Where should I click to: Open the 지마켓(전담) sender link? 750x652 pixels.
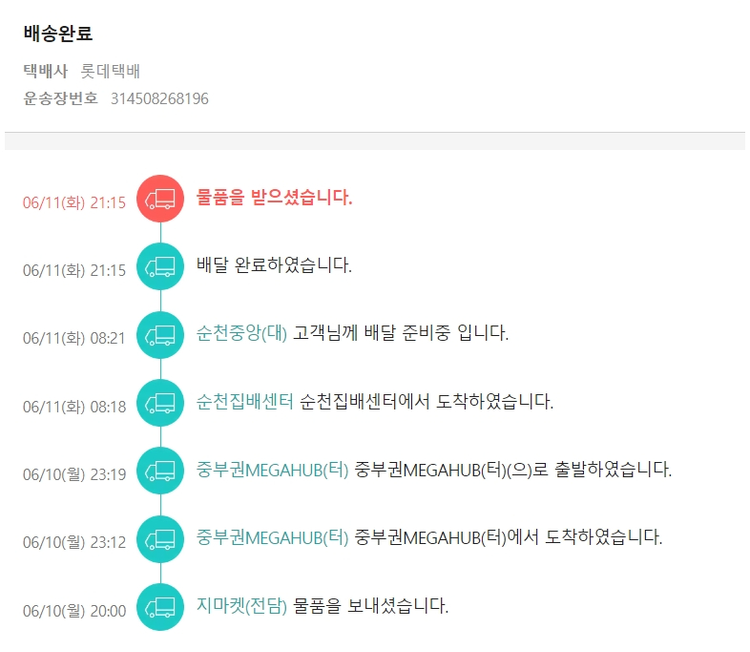(x=242, y=605)
